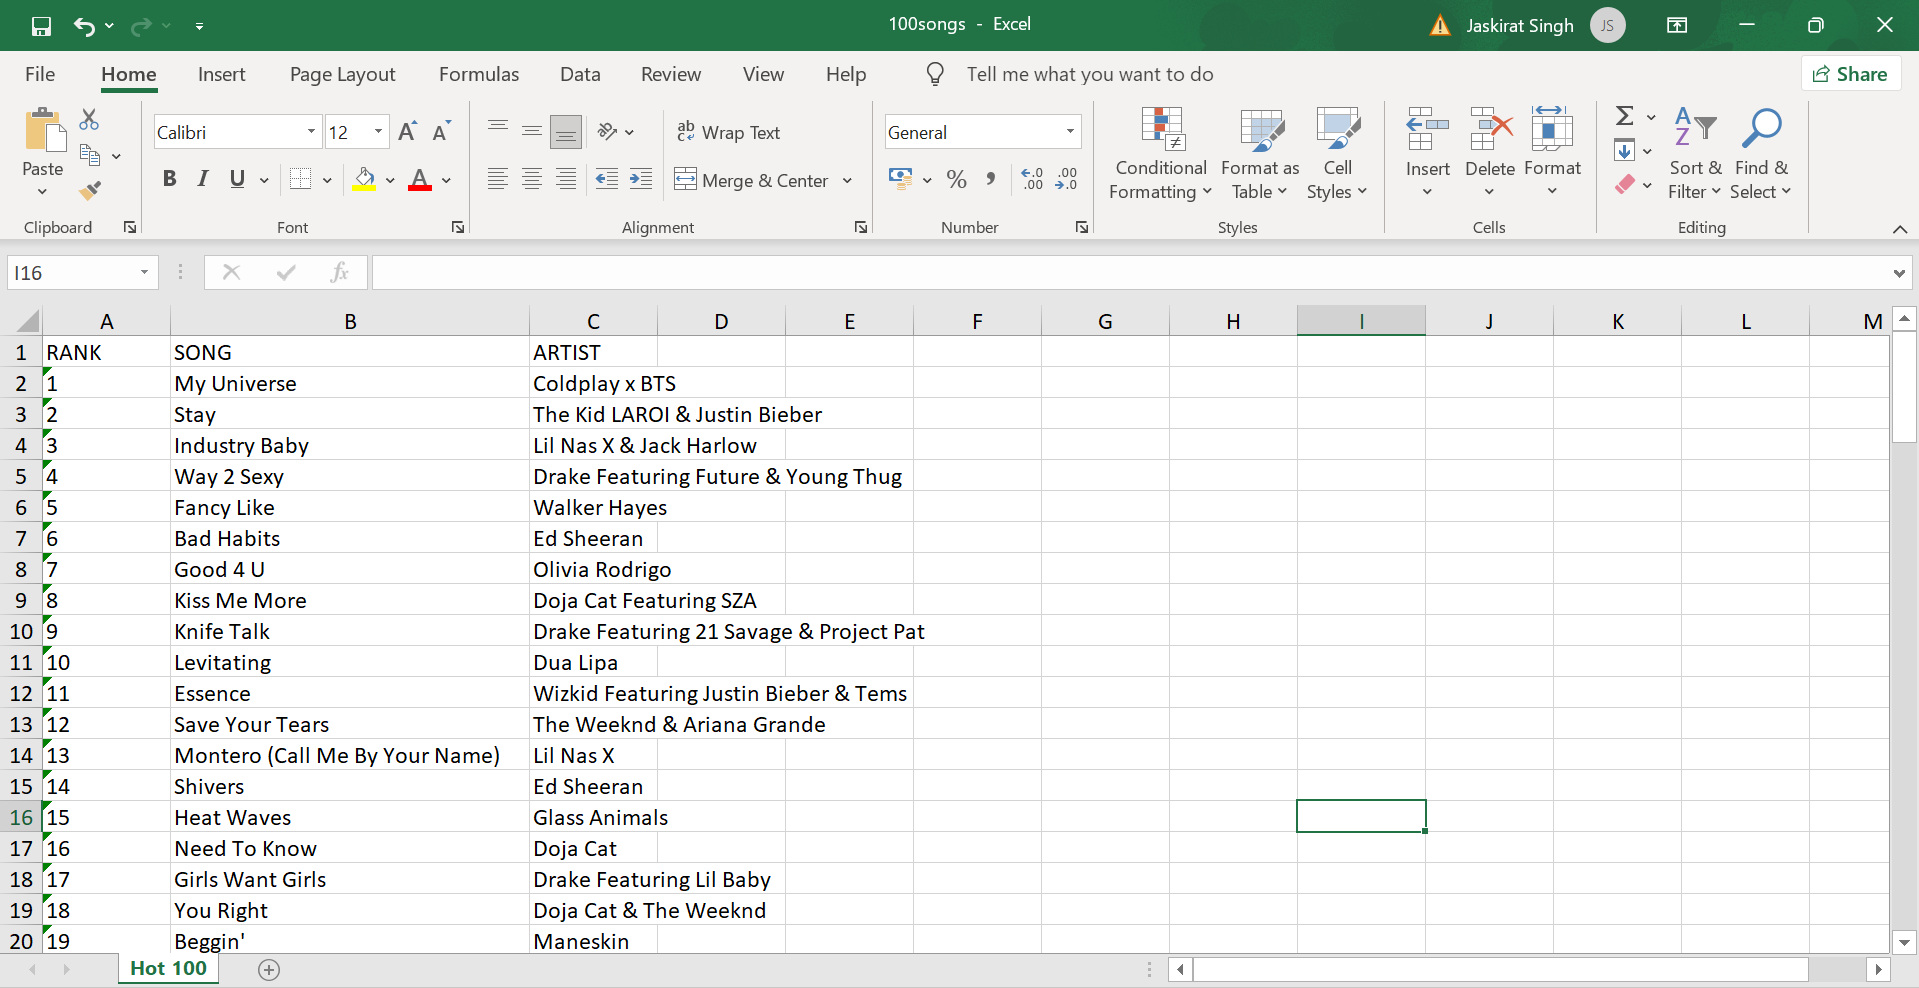Add new sheet with plus icon

269,969
